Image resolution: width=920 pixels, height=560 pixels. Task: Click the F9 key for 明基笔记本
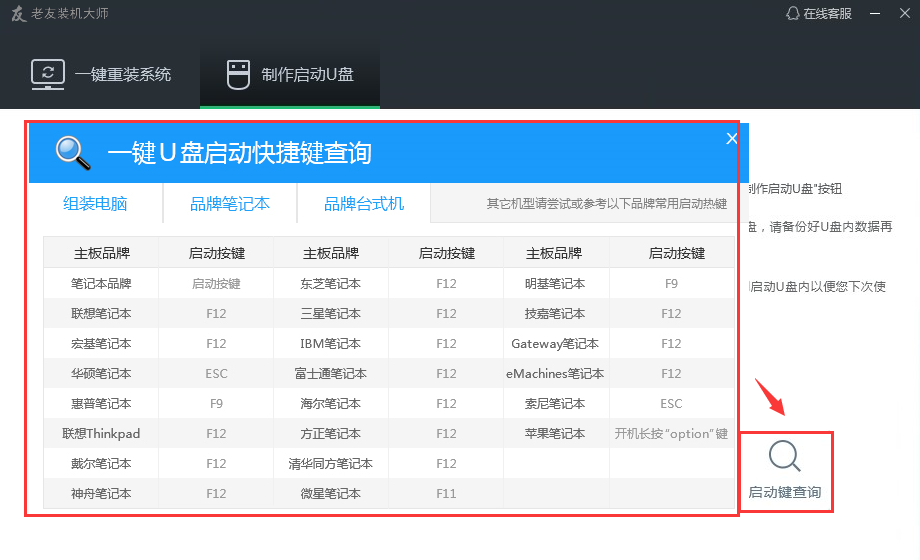[671, 284]
